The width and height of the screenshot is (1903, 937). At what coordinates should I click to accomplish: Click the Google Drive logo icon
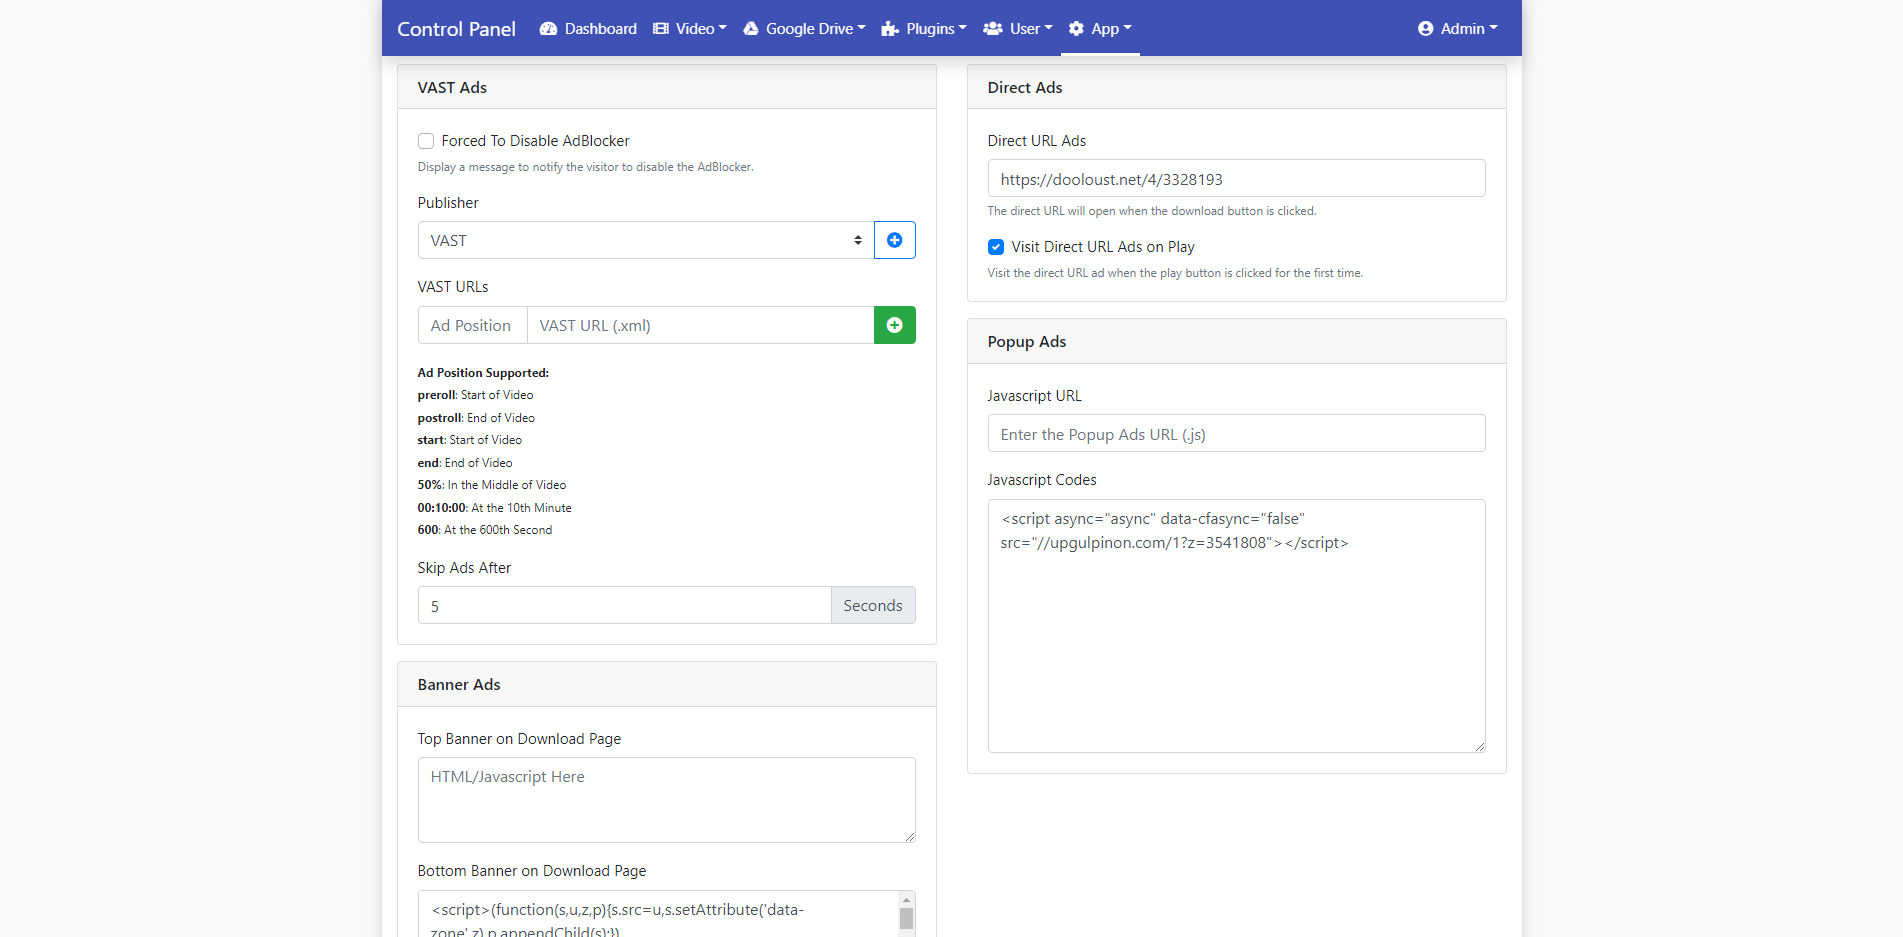pos(751,29)
